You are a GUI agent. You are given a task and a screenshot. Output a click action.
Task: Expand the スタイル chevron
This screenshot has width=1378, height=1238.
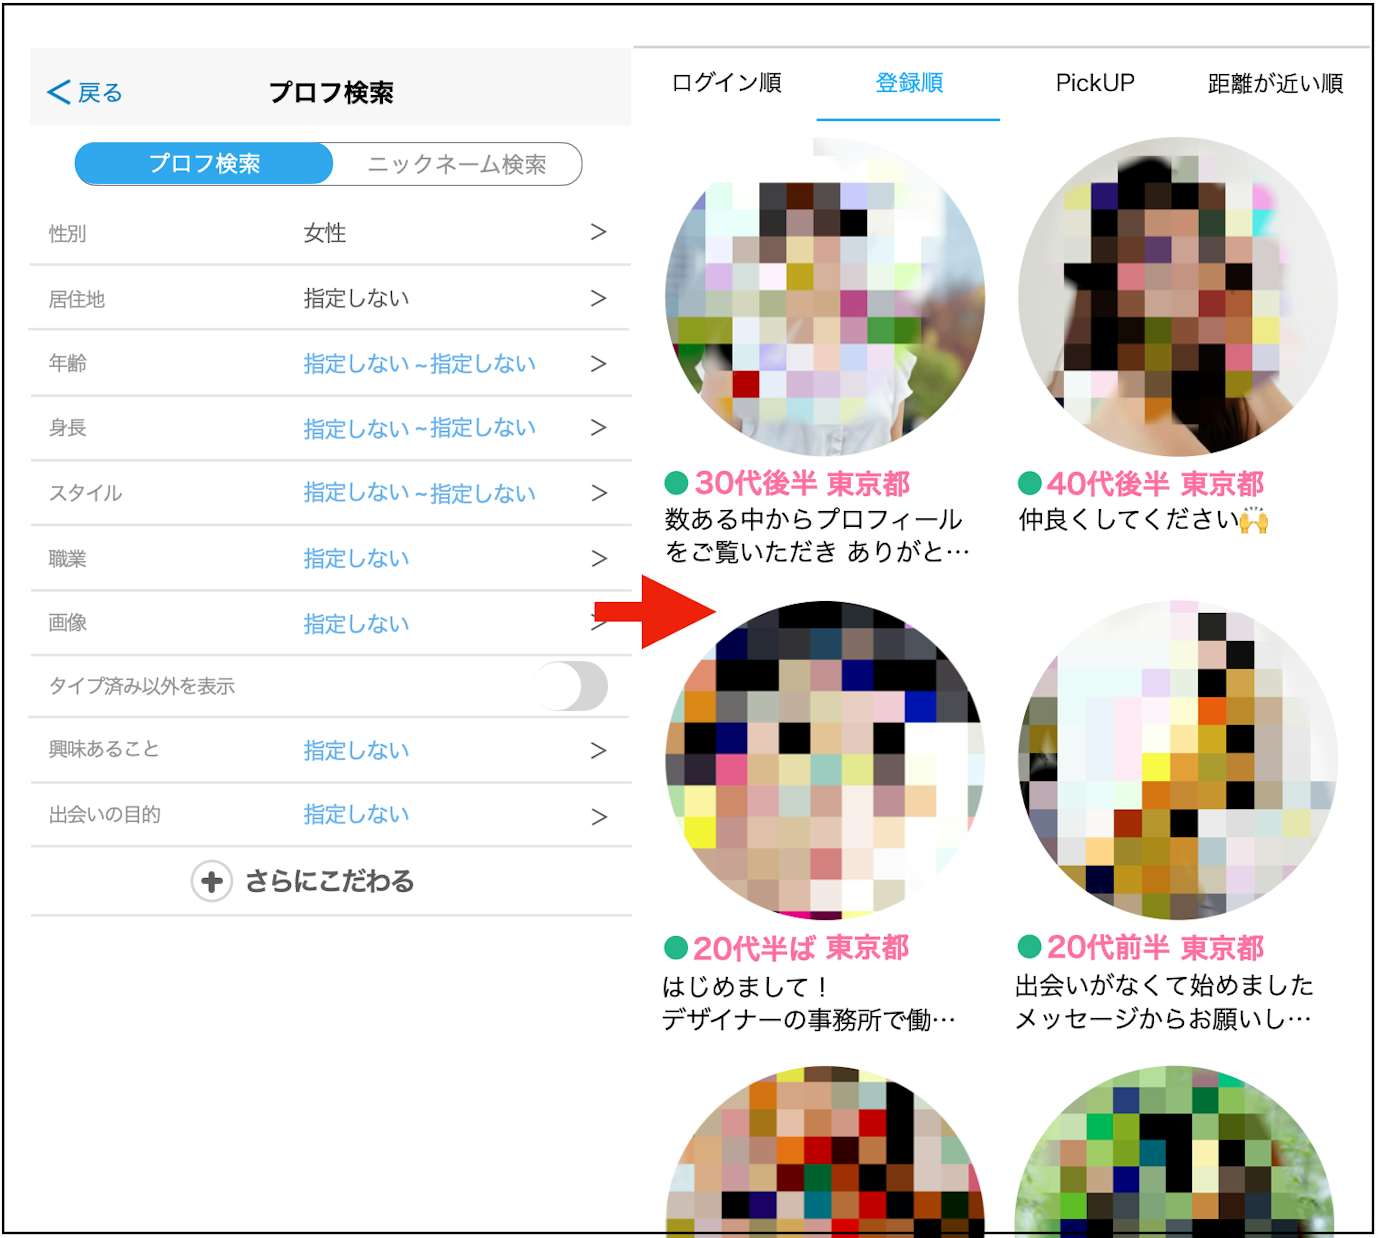598,493
